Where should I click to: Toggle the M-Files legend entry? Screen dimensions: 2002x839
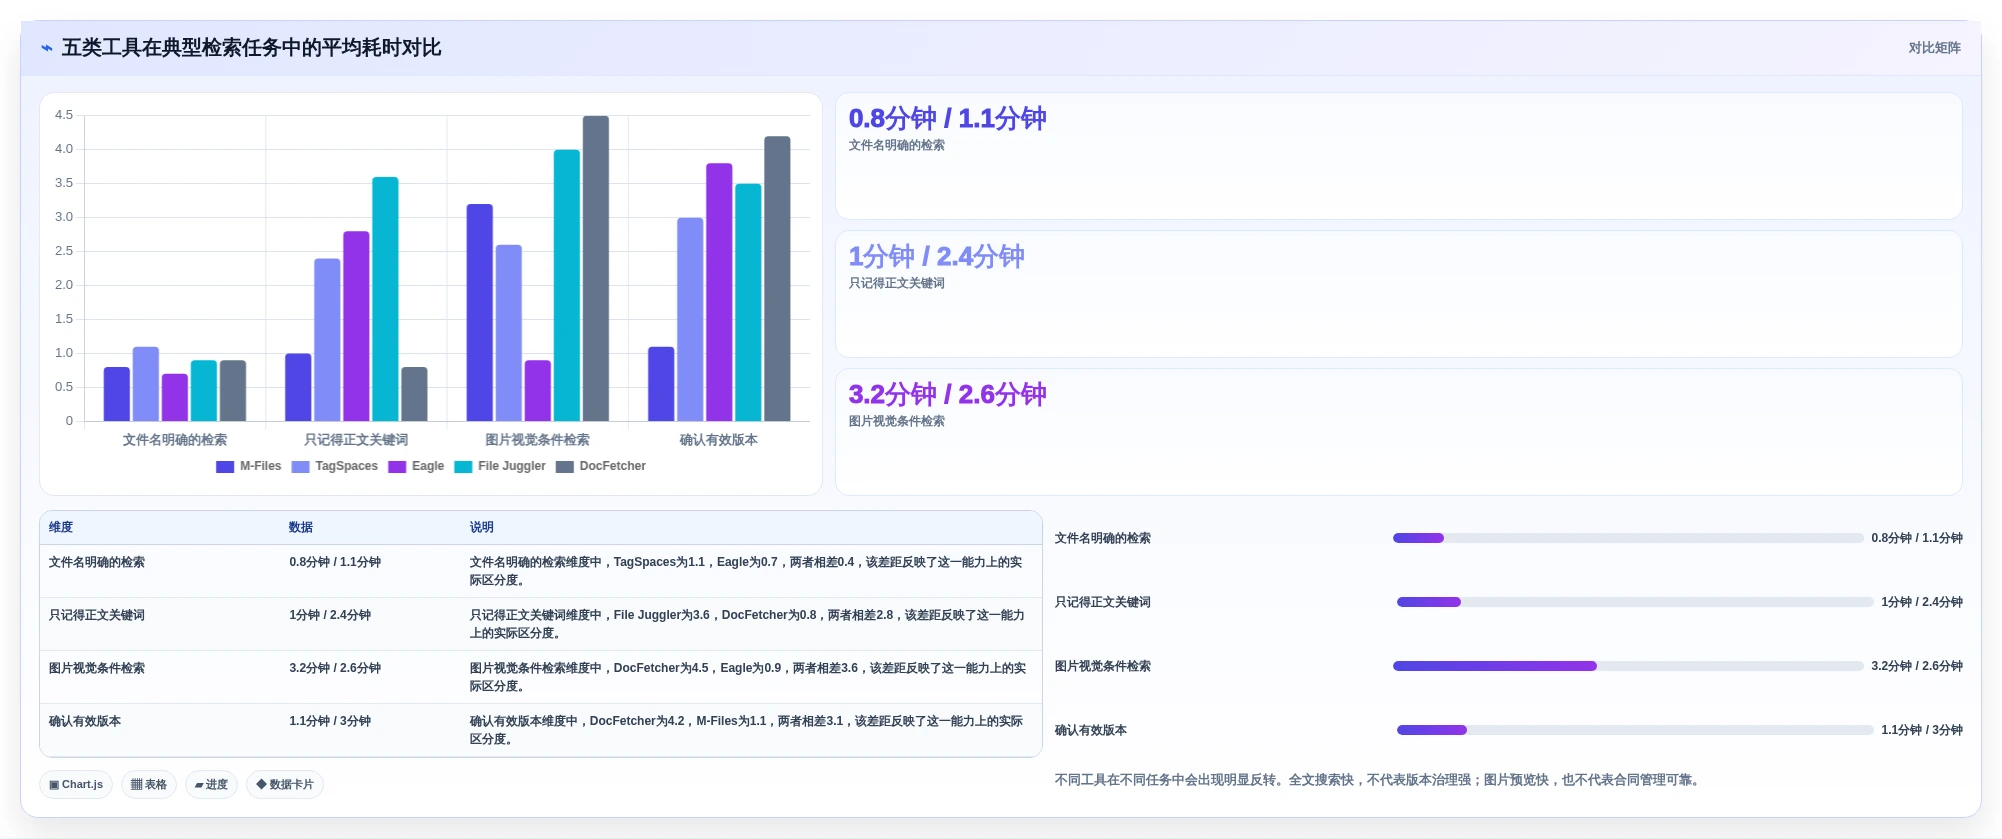click(x=249, y=466)
